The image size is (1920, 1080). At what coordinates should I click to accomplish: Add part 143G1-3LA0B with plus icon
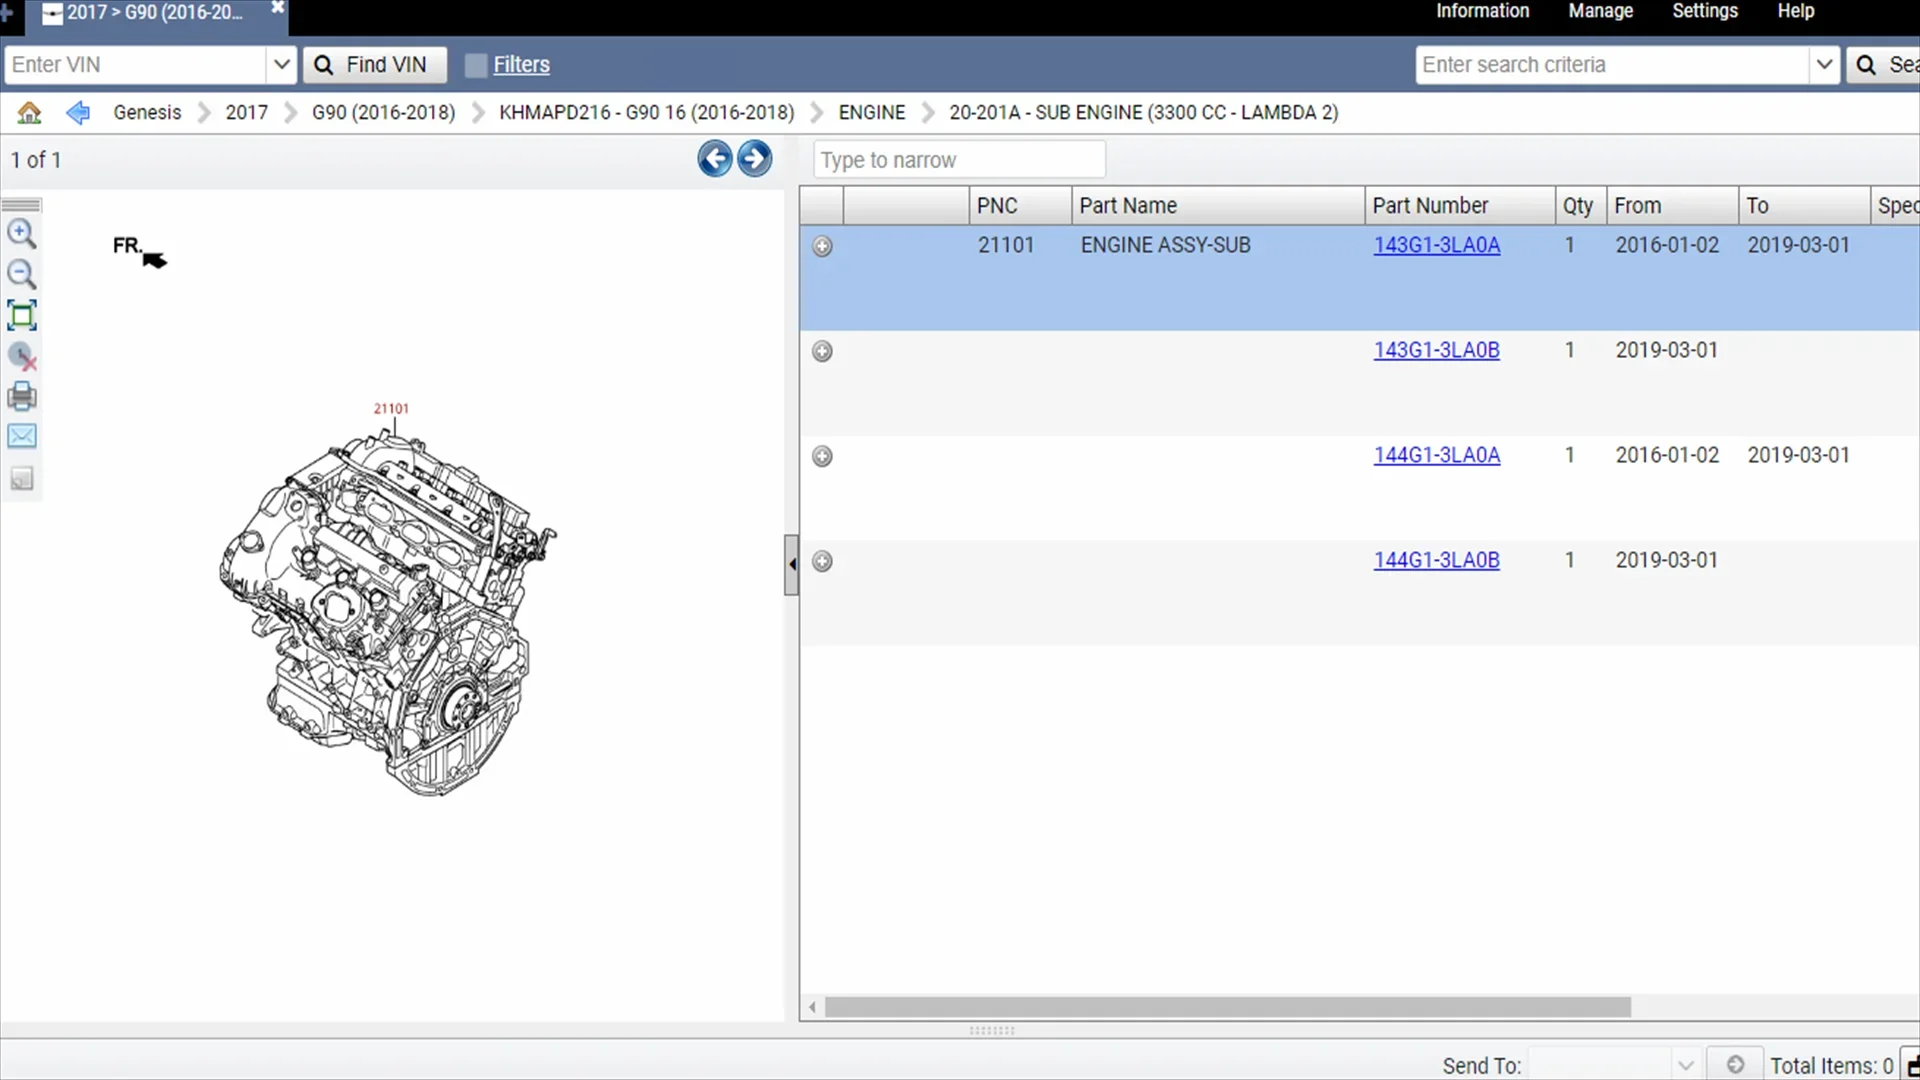coord(822,351)
